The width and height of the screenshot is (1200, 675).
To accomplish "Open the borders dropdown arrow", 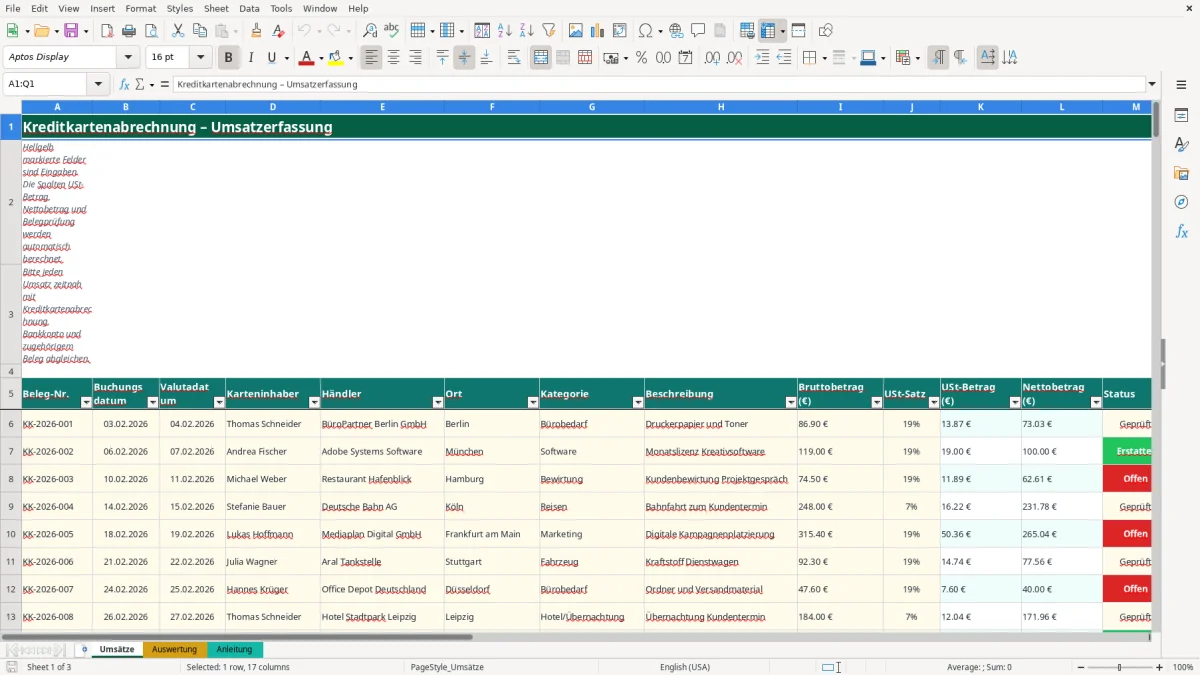I will click(x=823, y=58).
